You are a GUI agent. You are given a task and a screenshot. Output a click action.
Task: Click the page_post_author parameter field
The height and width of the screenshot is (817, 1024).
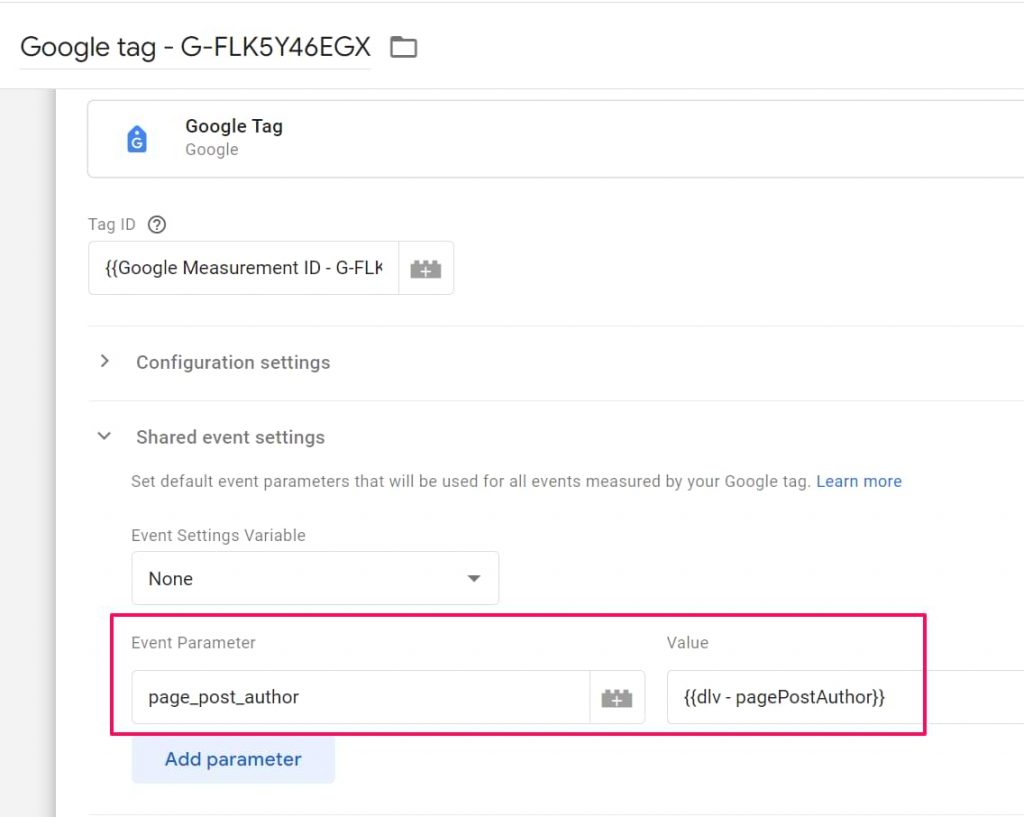point(360,697)
